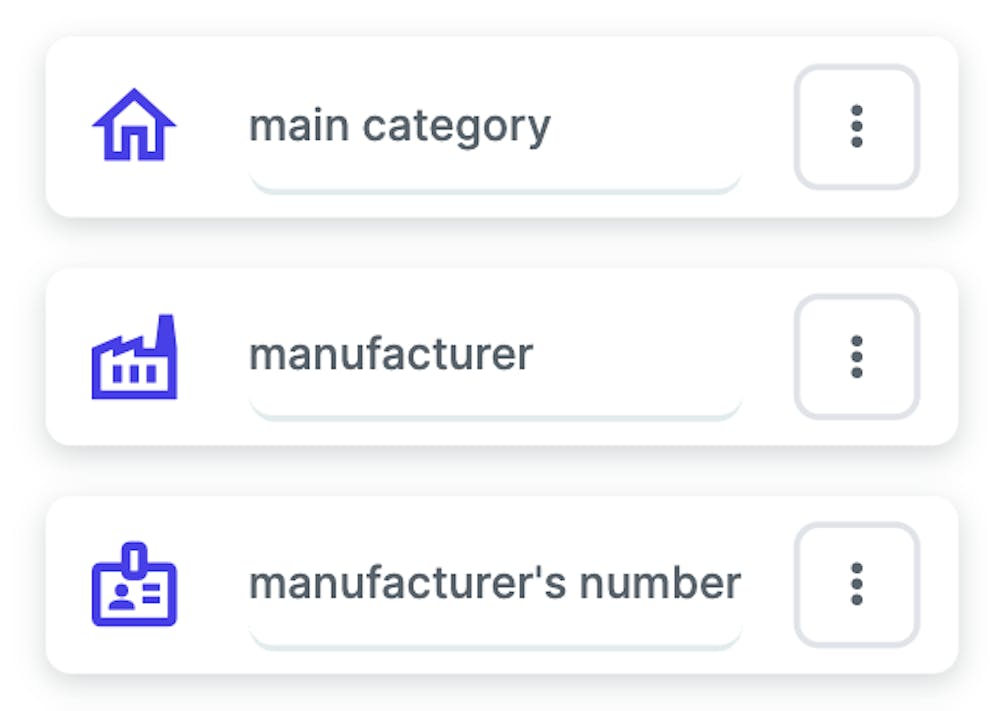
Task: Click the underline below the manufacturer field
Action: [x=495, y=412]
